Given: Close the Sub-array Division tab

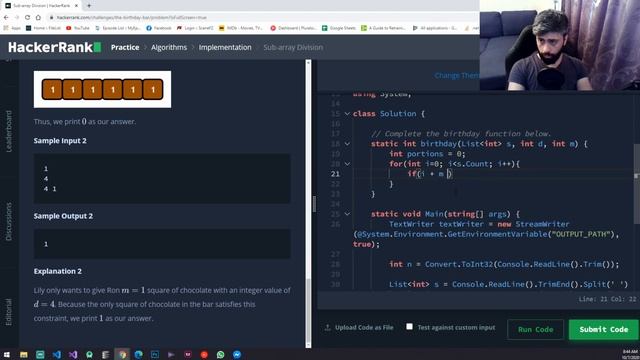Looking at the screenshot, I should (x=76, y=6).
